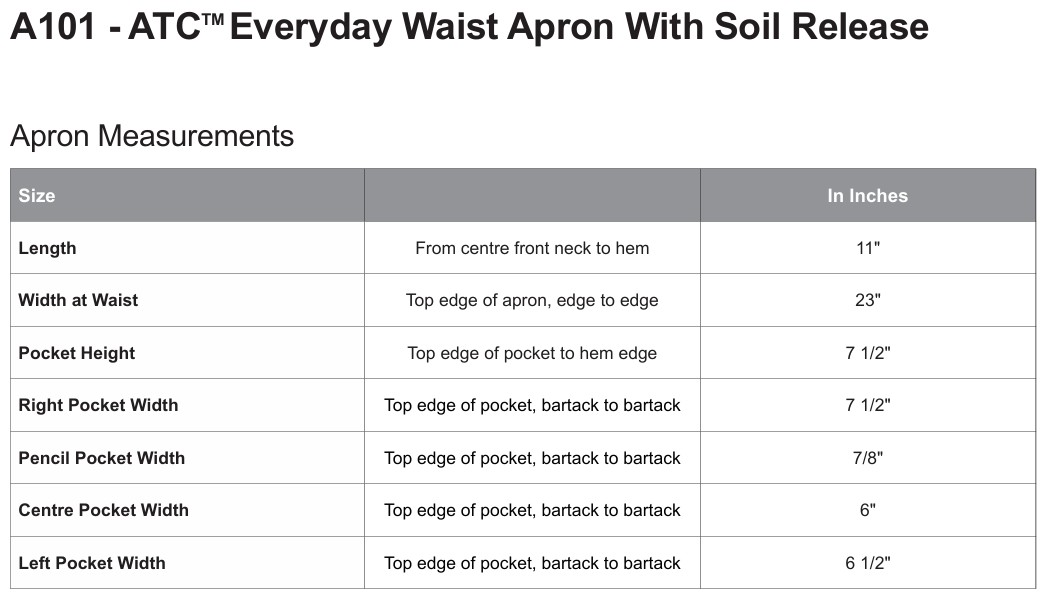Select the Left Pocket Width label
Screen dimensions: 1053x606
[92, 563]
